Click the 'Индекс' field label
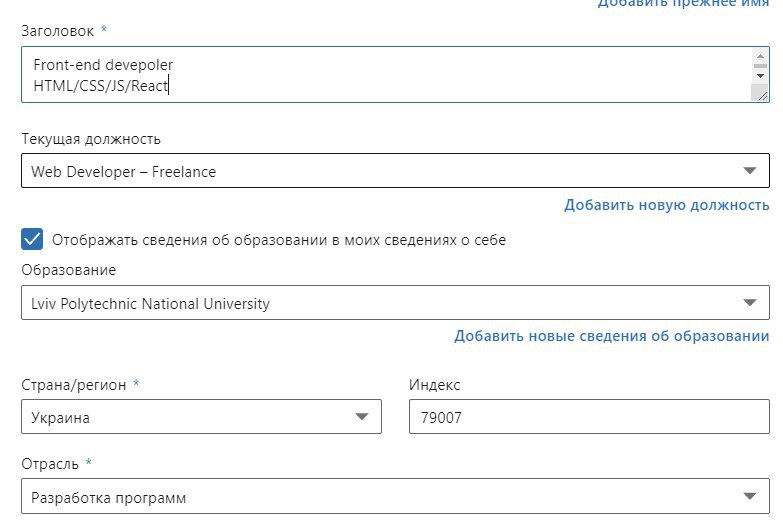Viewport: 783px width, 531px height. pyautogui.click(x=435, y=385)
